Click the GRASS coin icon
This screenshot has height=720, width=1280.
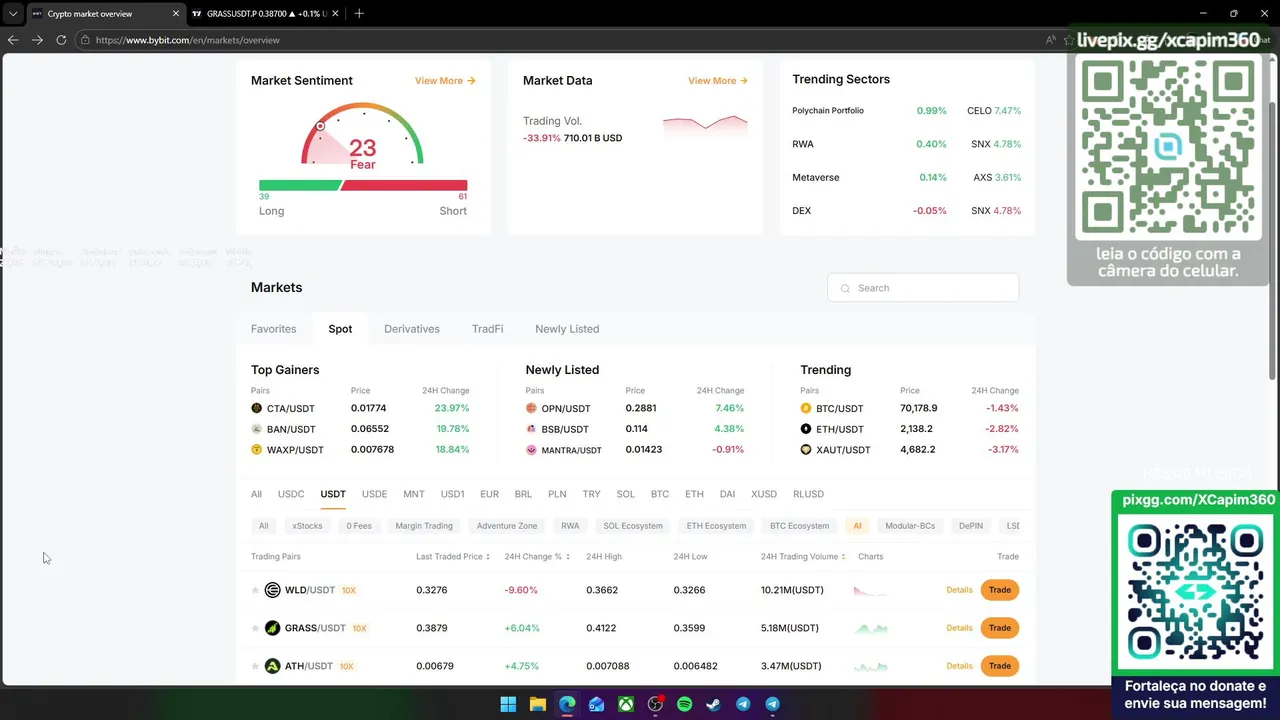(x=272, y=628)
